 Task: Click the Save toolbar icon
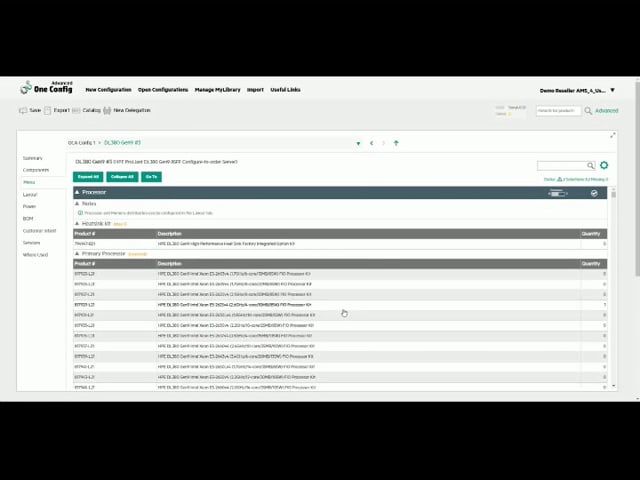(x=23, y=111)
